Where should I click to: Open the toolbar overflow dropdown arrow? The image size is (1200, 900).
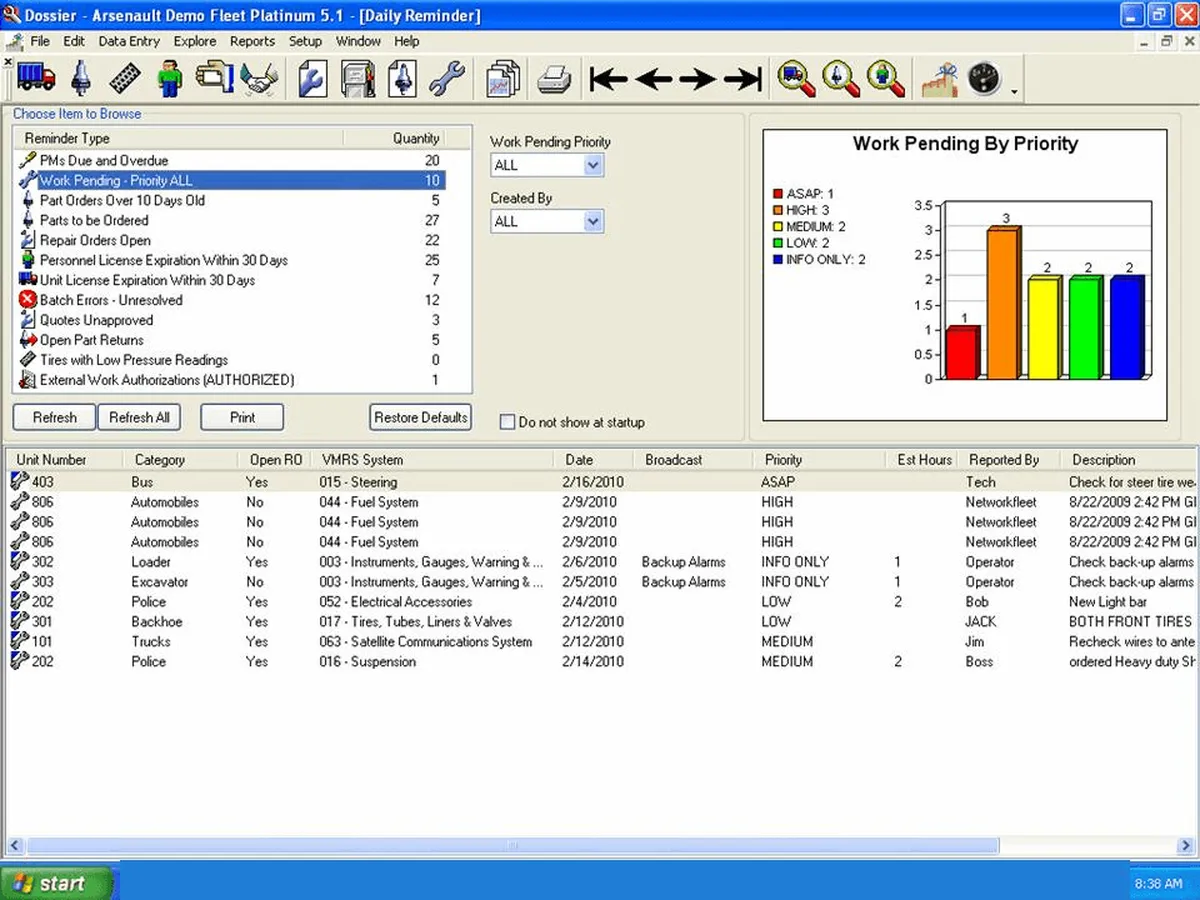tap(1015, 93)
